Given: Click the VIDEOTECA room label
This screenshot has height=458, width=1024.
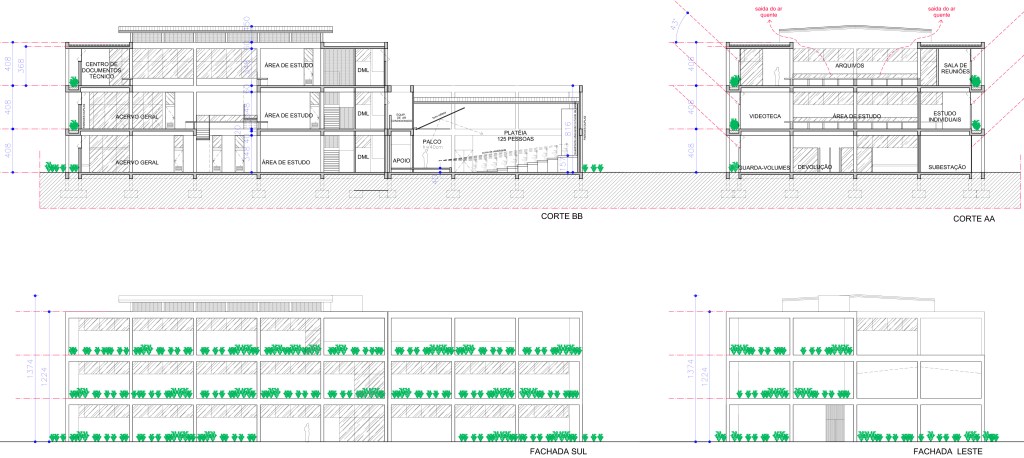Looking at the screenshot, I should click(764, 116).
